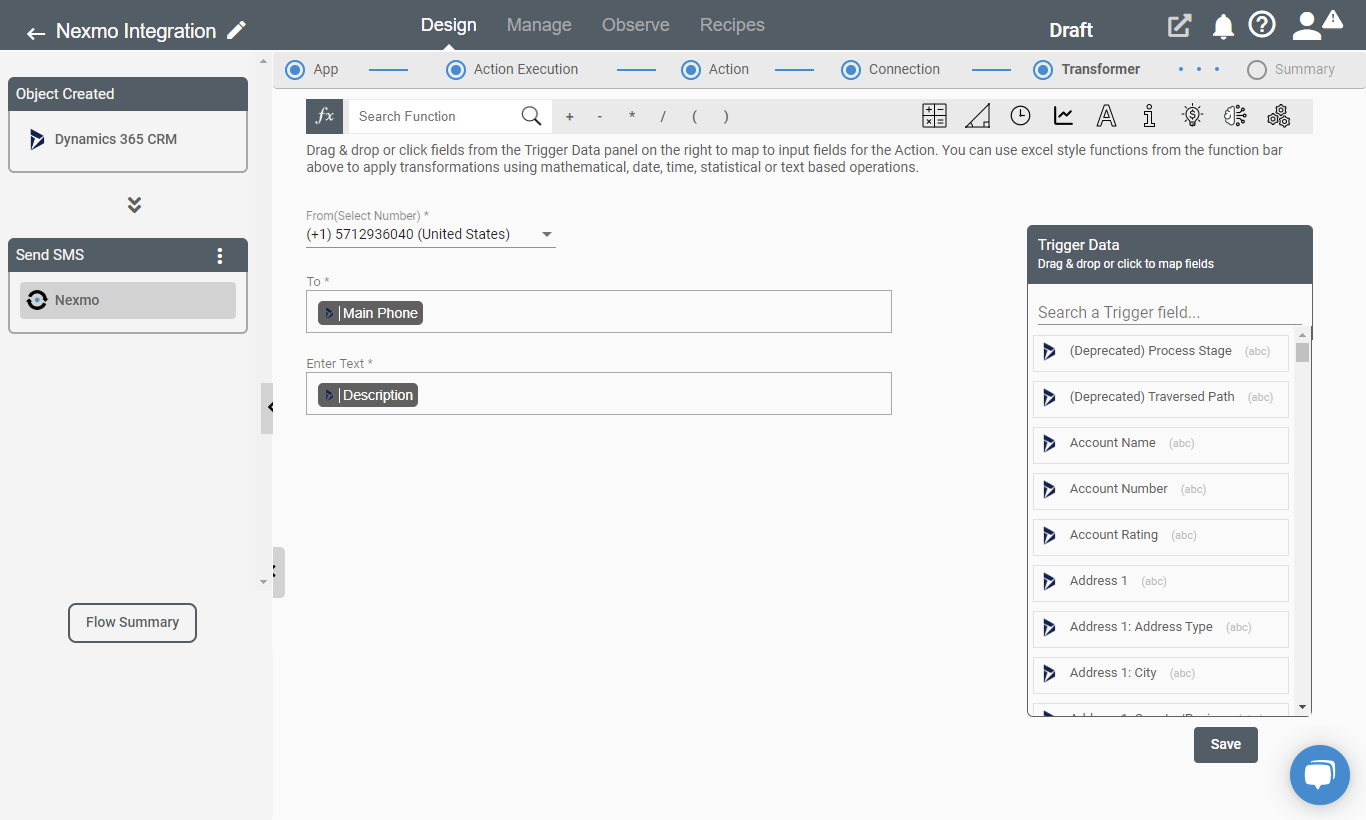Viewport: 1366px width, 820px height.
Task: Select the Main Phone mapped chip
Action: pyautogui.click(x=371, y=313)
